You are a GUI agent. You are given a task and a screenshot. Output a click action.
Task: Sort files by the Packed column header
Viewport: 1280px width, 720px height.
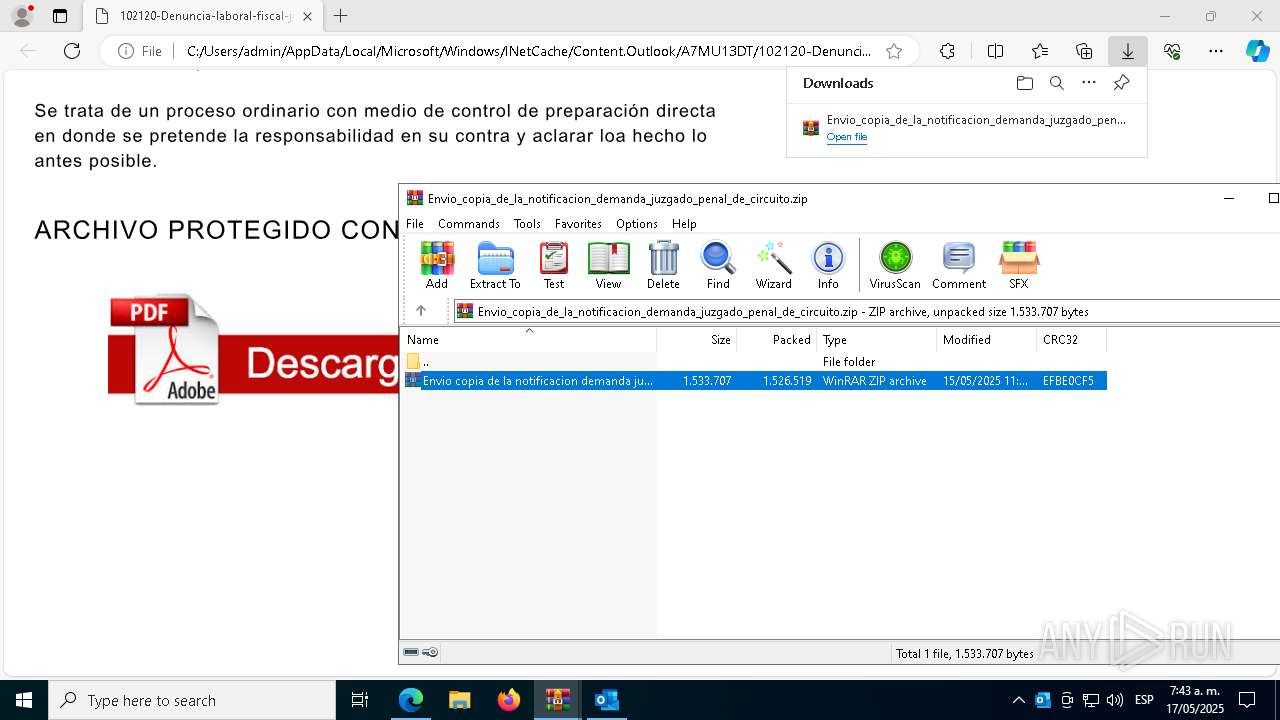click(x=777, y=340)
